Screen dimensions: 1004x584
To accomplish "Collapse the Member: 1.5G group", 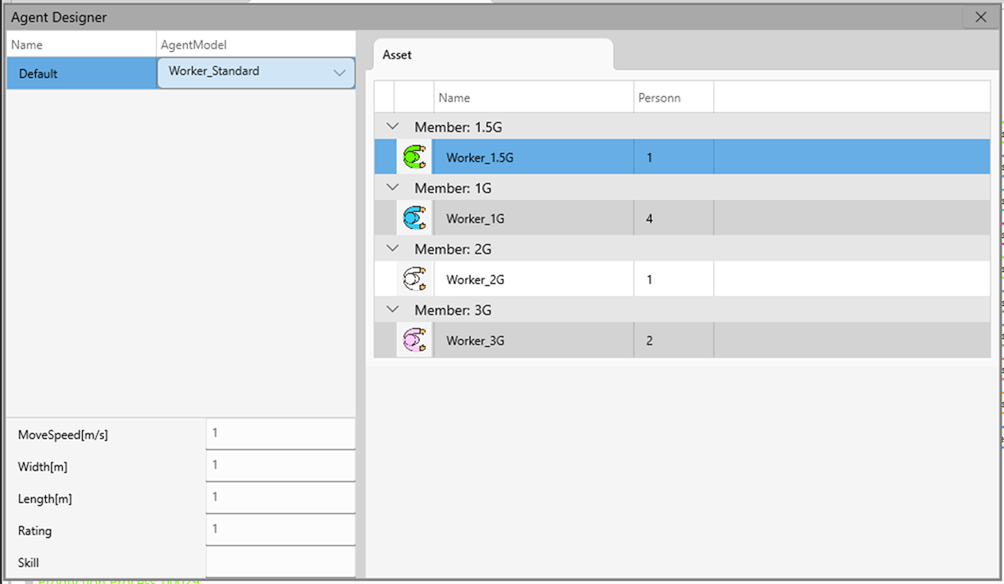I will click(393, 127).
